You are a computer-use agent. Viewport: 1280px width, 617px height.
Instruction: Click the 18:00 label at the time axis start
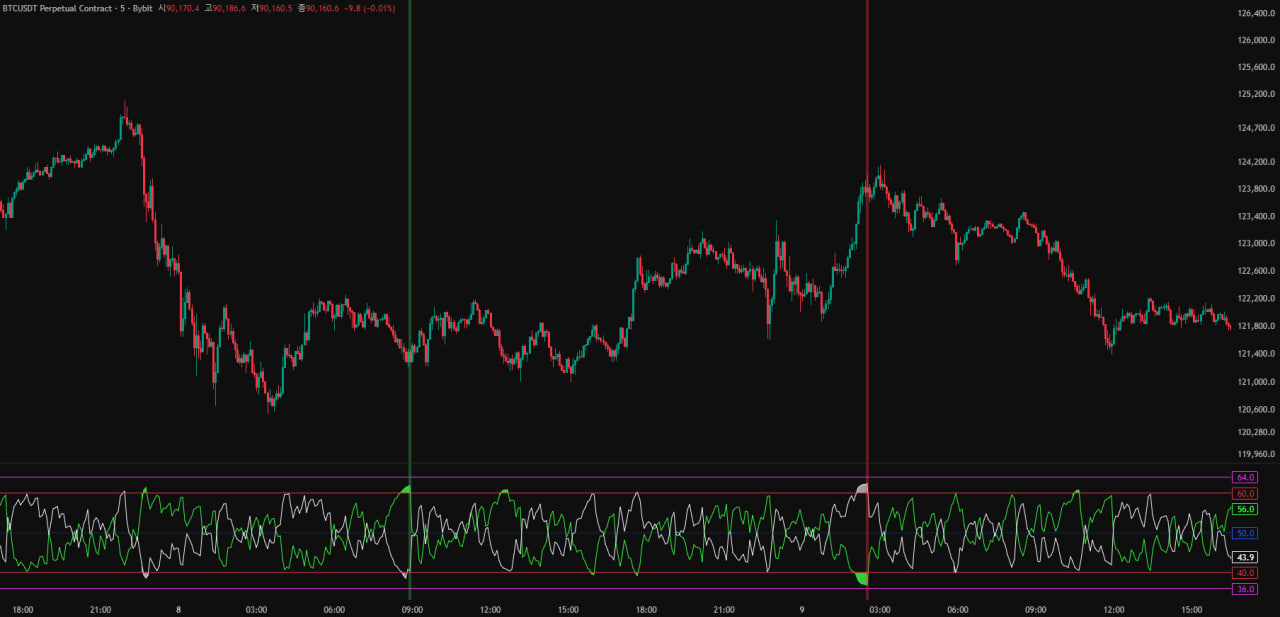click(22, 609)
